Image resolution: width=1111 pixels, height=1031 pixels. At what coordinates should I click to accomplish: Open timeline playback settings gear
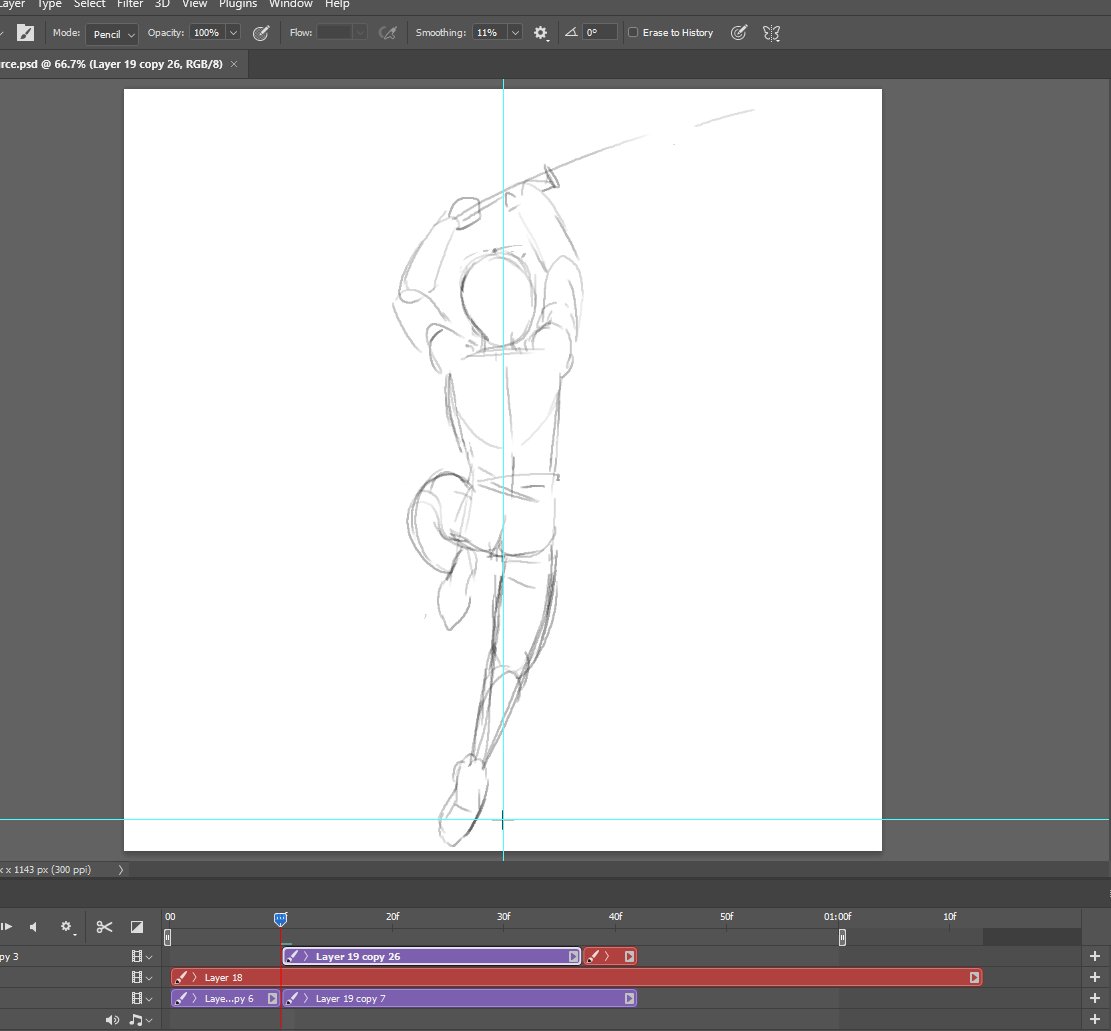click(67, 927)
